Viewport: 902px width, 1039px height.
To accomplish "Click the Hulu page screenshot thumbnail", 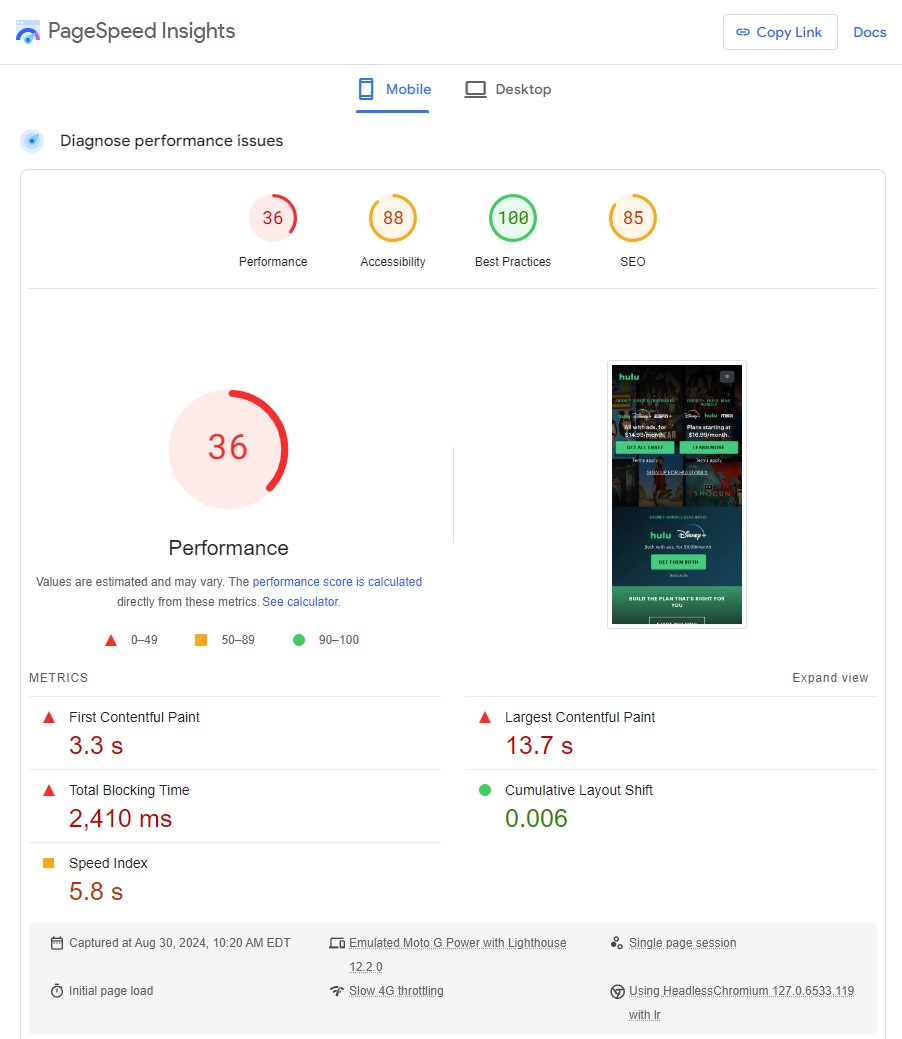I will point(676,494).
